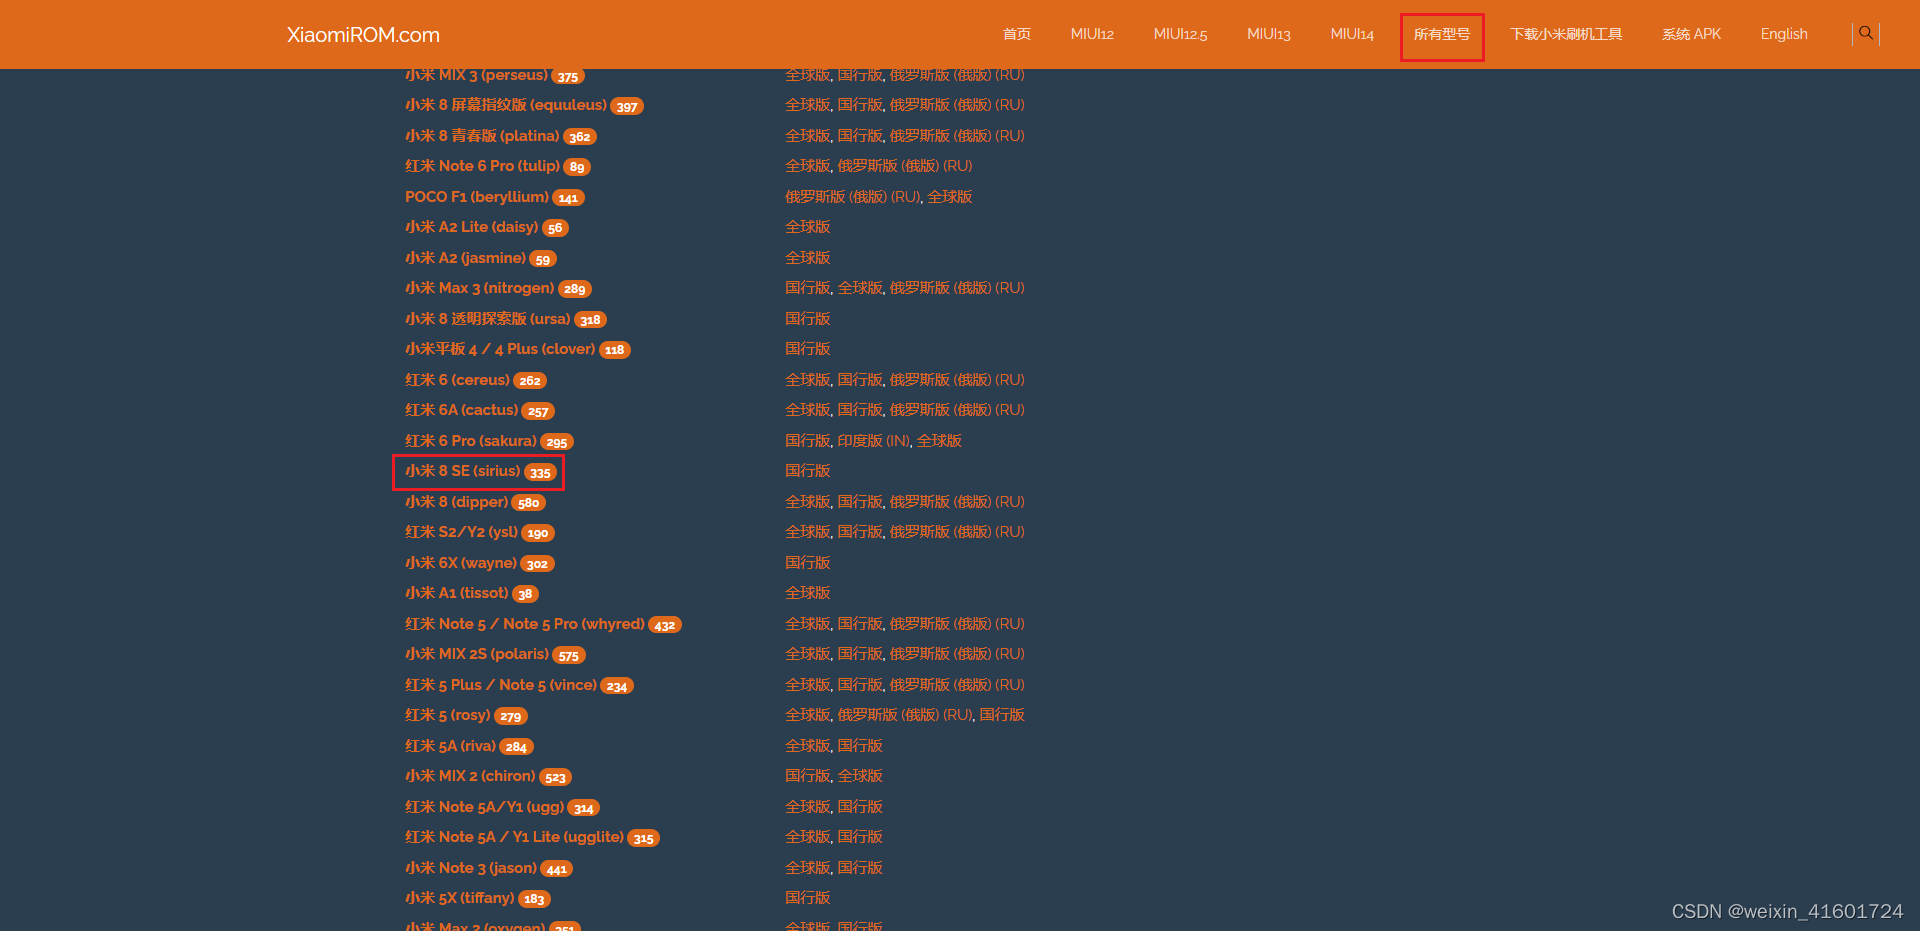Click 俄罗斯版 (俄版) (RU) in dipper row
1920x931 pixels.
click(957, 502)
